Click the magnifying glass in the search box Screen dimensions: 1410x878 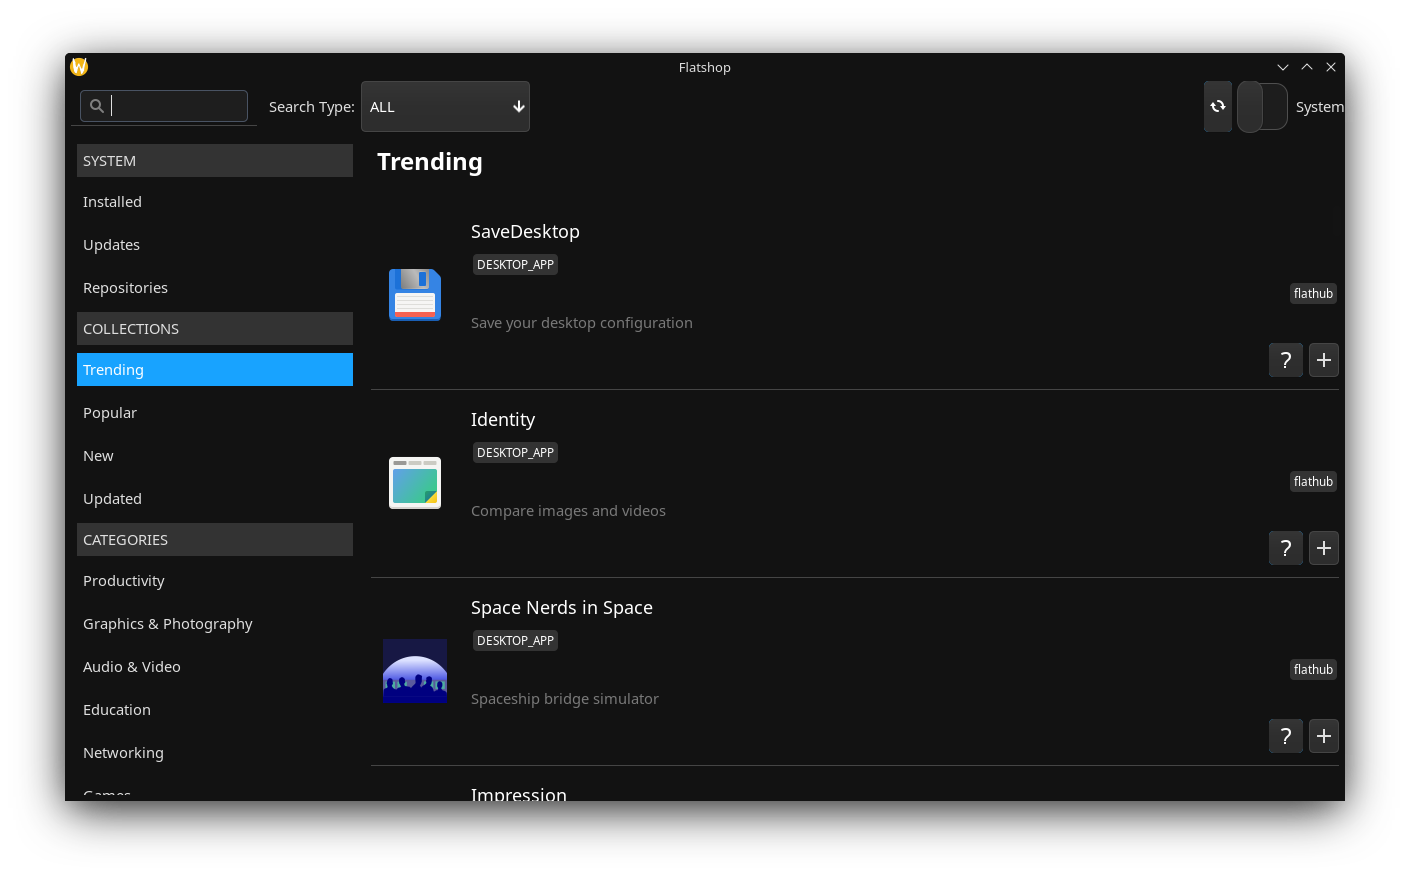pos(97,106)
